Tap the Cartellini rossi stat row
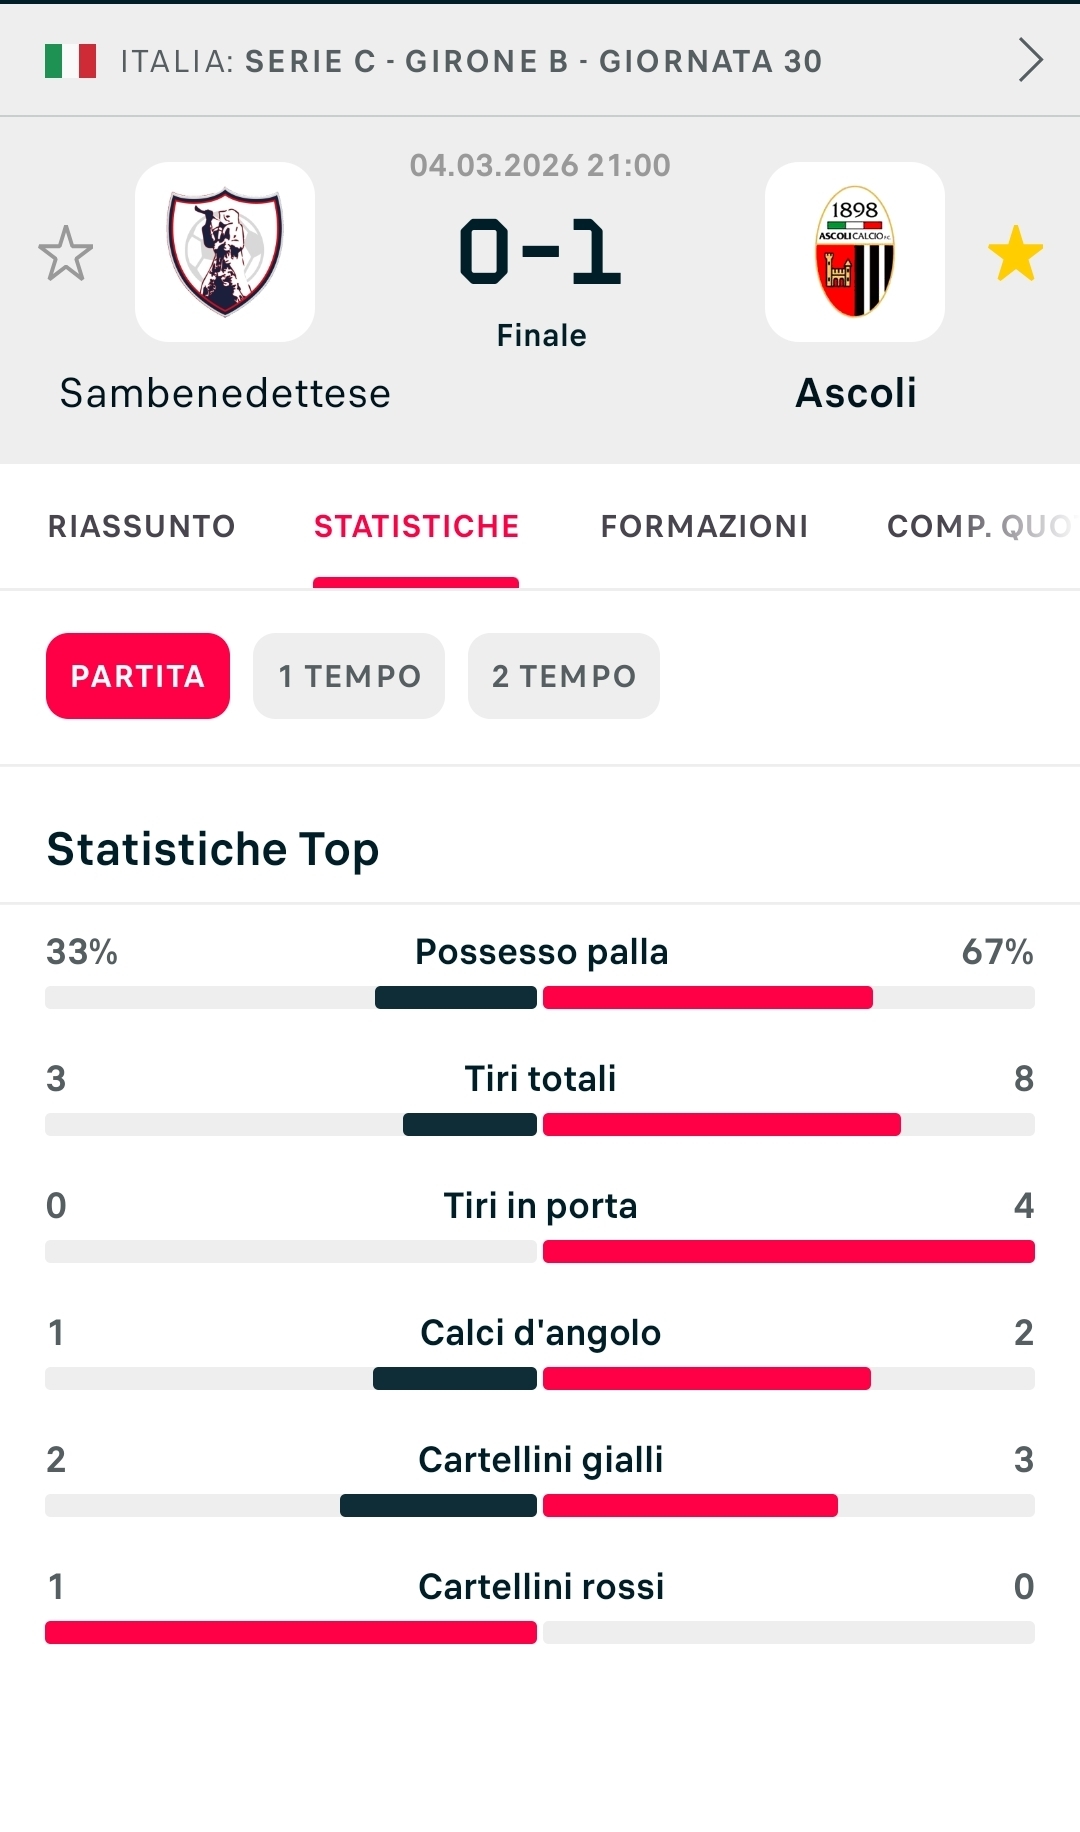Image resolution: width=1080 pixels, height=1832 pixels. (x=540, y=1606)
